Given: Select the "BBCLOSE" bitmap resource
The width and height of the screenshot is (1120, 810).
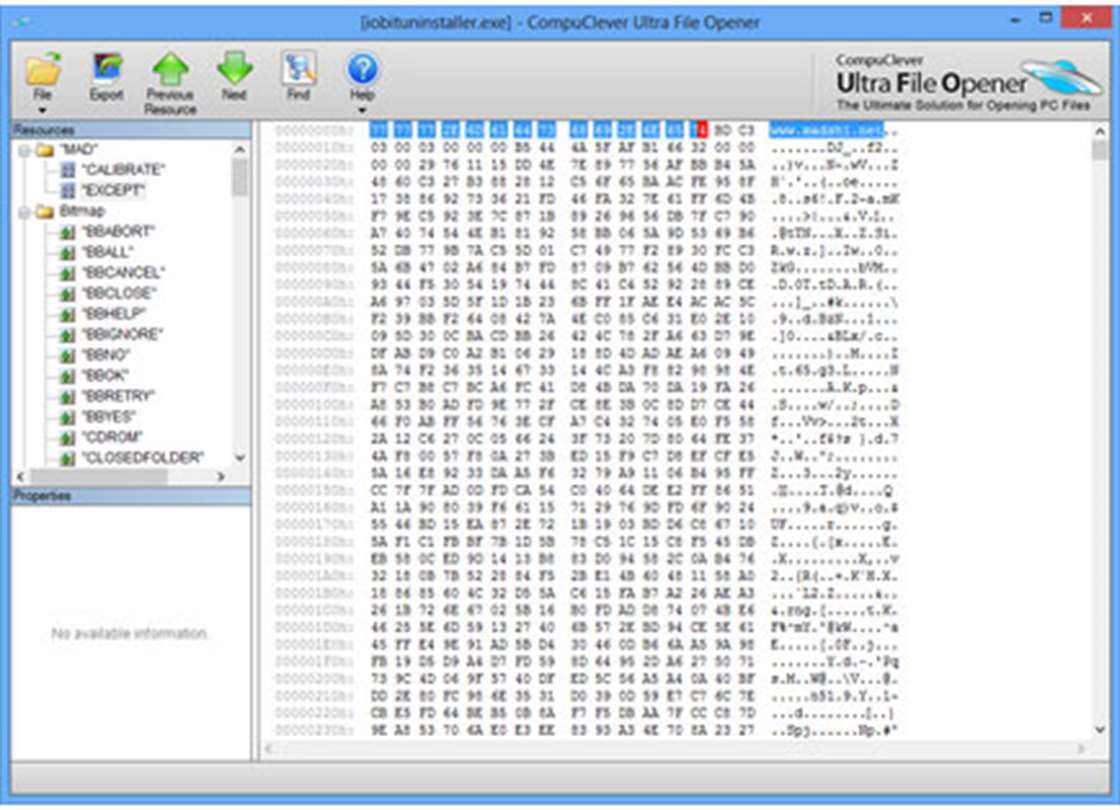Looking at the screenshot, I should 119,294.
